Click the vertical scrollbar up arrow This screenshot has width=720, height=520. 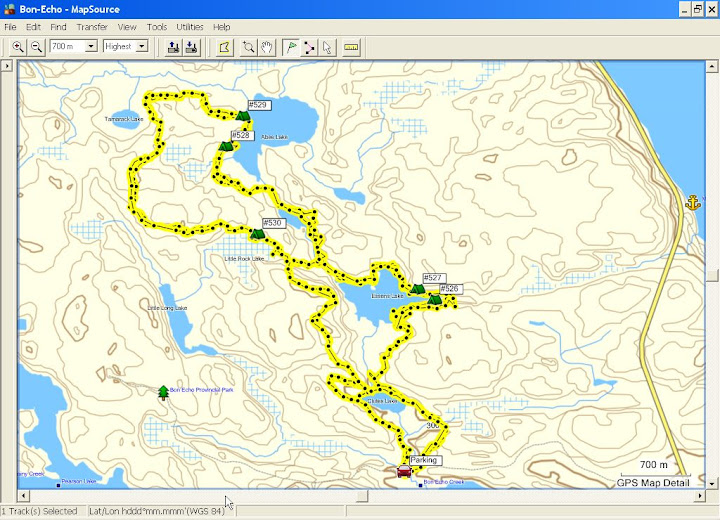711,67
